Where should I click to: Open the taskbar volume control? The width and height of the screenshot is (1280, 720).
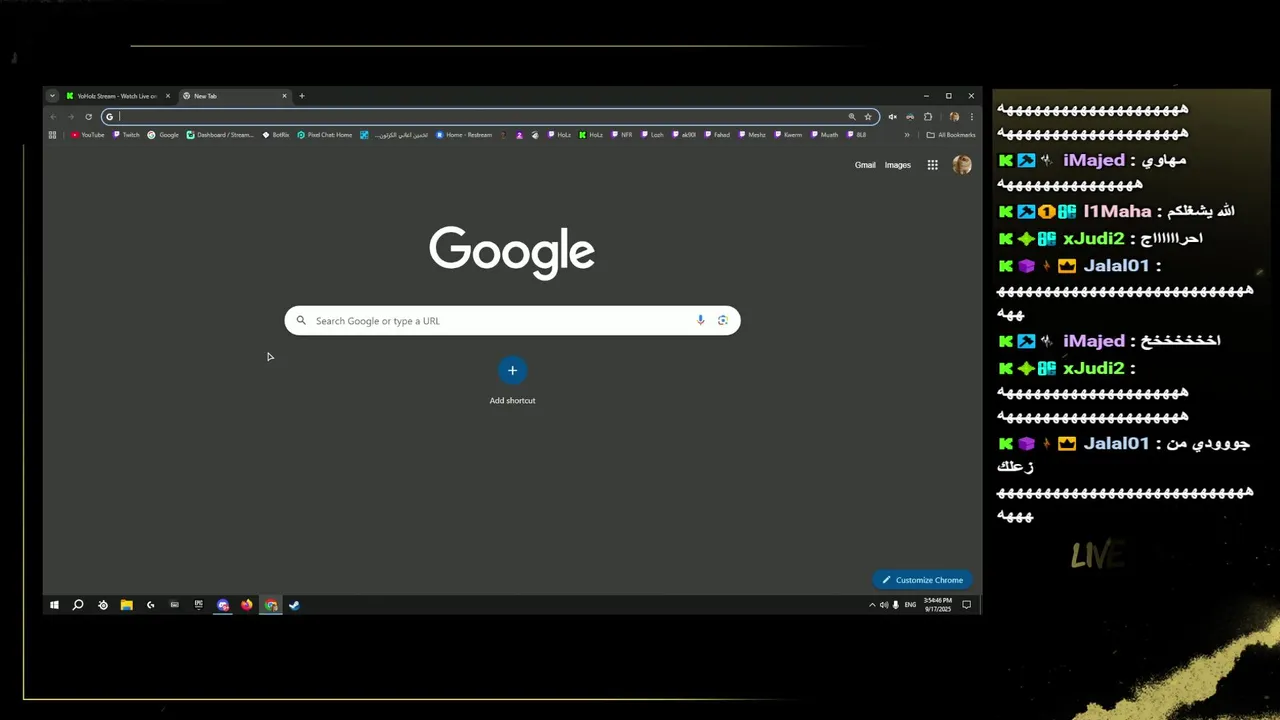point(884,605)
